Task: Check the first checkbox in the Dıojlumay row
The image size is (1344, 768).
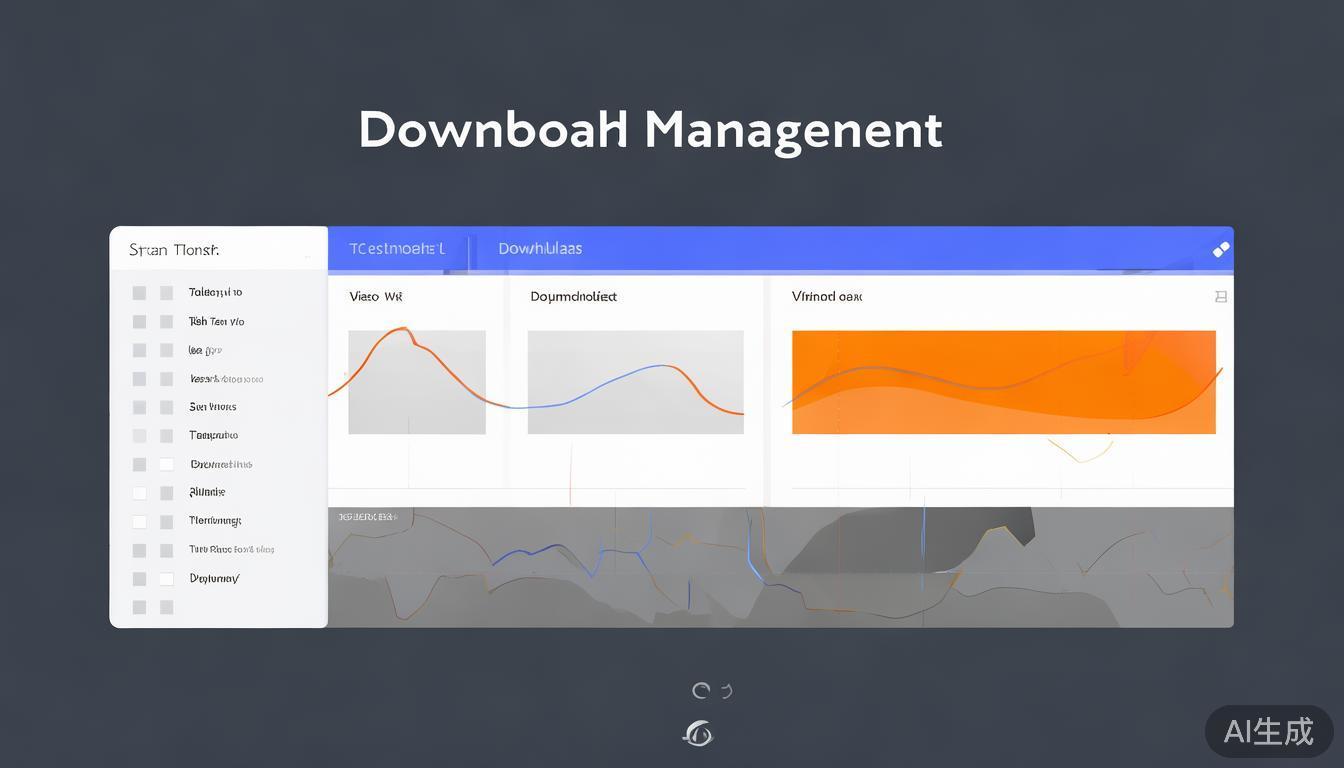Action: [139, 579]
